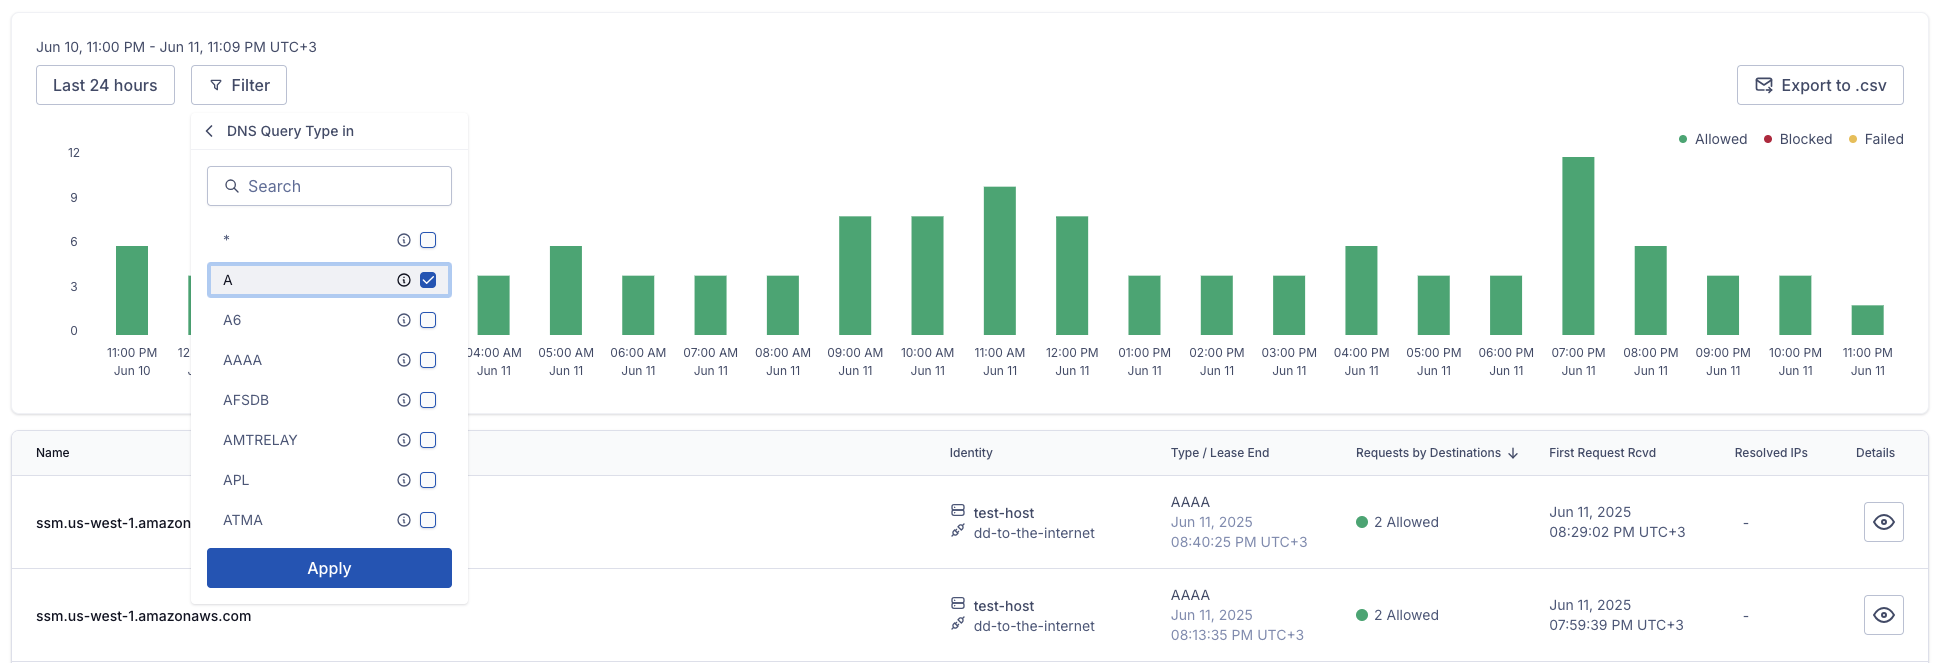
Task: Click the info icon for AMTRELAY type
Action: (x=404, y=440)
